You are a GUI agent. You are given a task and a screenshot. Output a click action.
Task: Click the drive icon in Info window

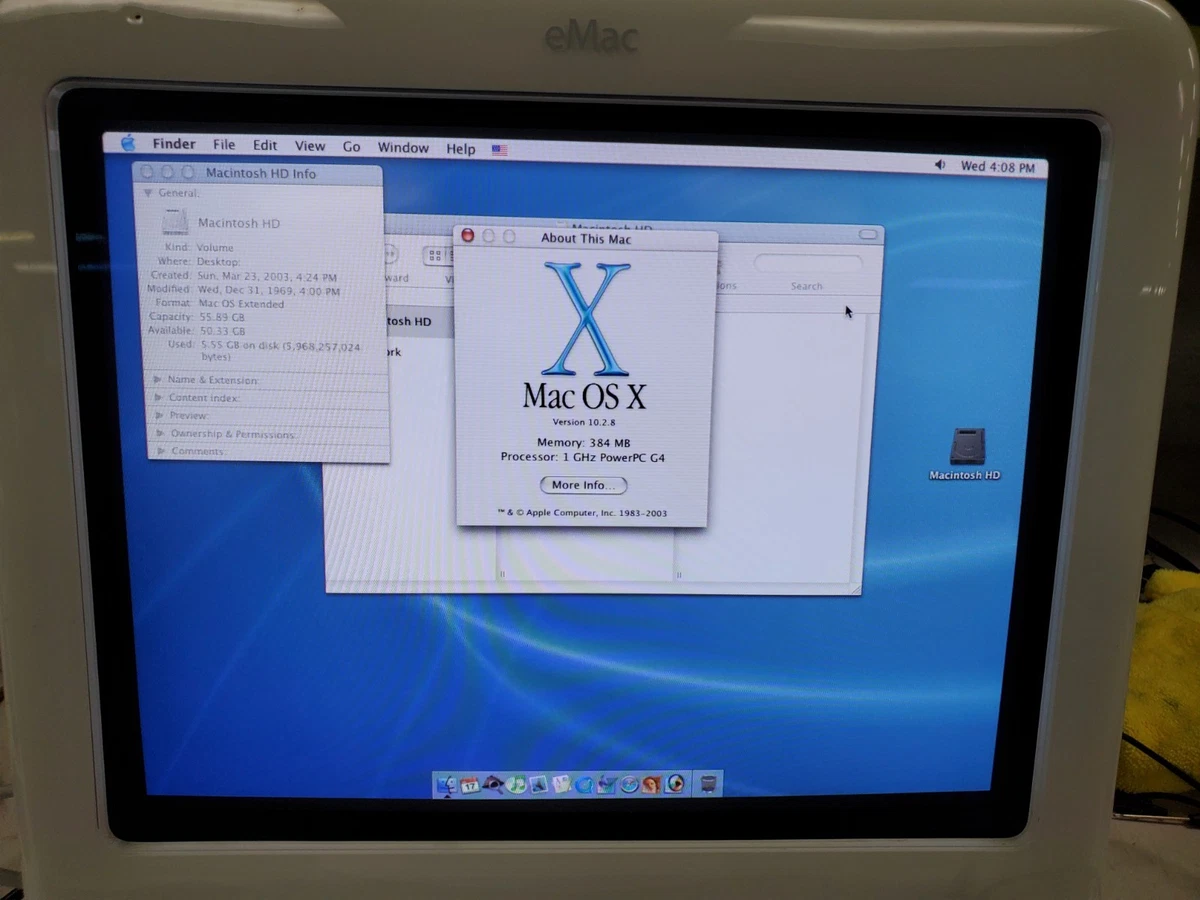(x=176, y=221)
